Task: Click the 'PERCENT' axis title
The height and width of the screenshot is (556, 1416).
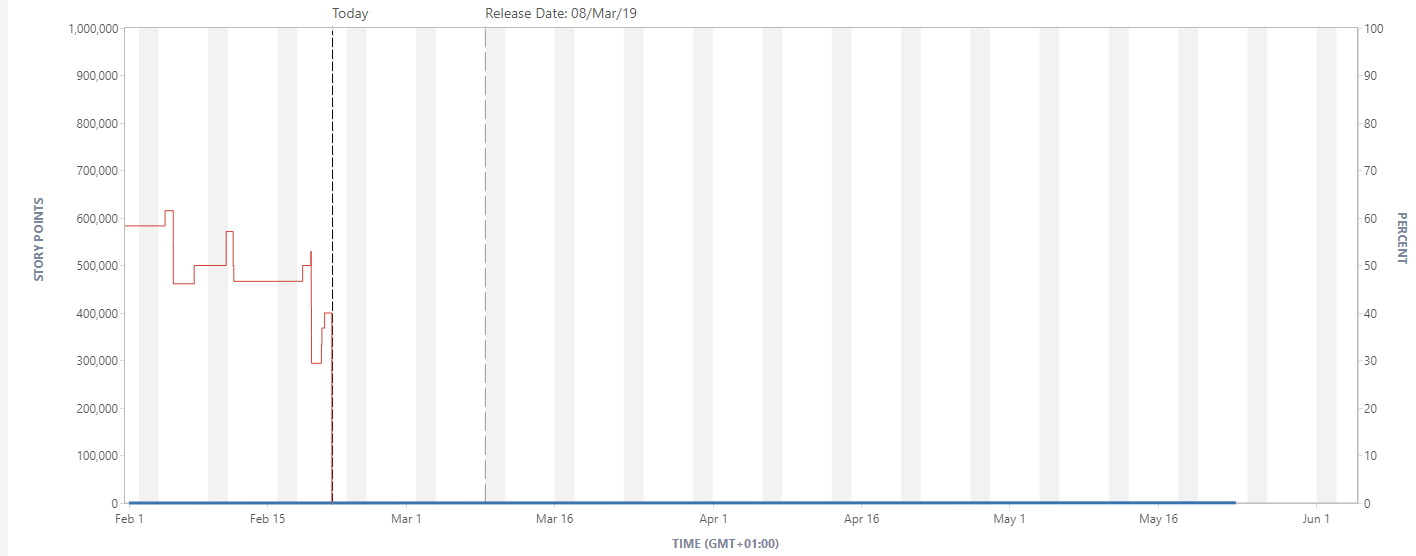Action: (1402, 238)
